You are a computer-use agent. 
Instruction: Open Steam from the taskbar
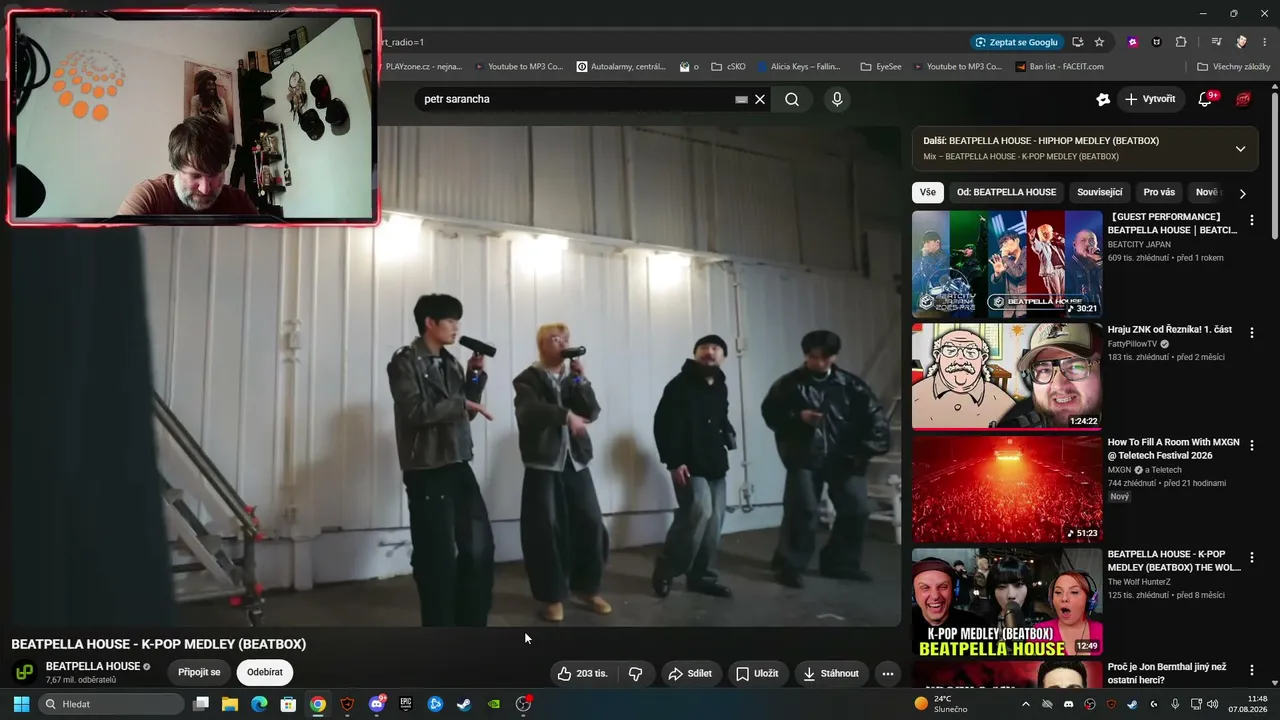click(x=464, y=704)
